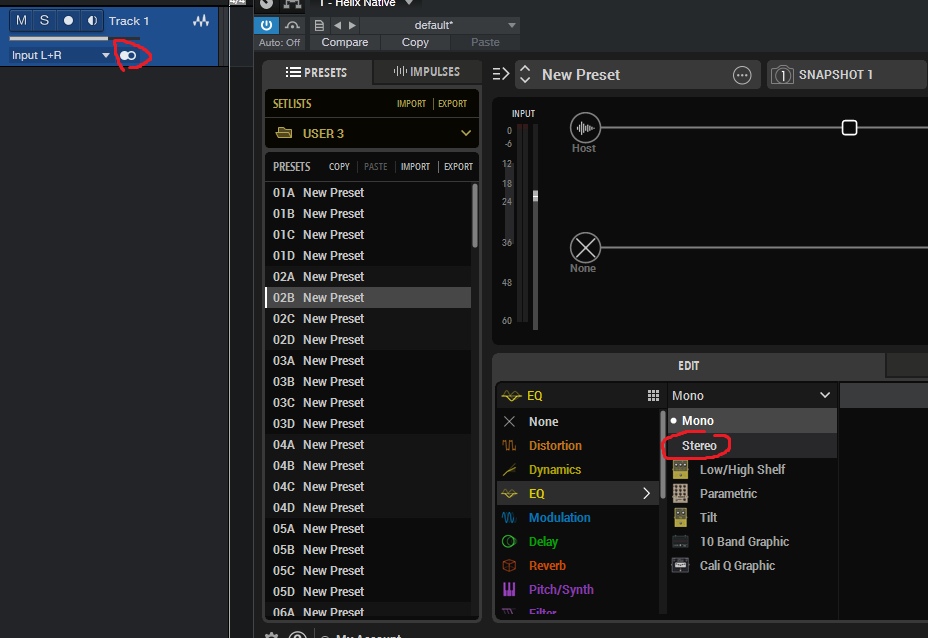Screen dimensions: 928x638
Task: Switch to the IMPULSES tab
Action: tap(427, 72)
